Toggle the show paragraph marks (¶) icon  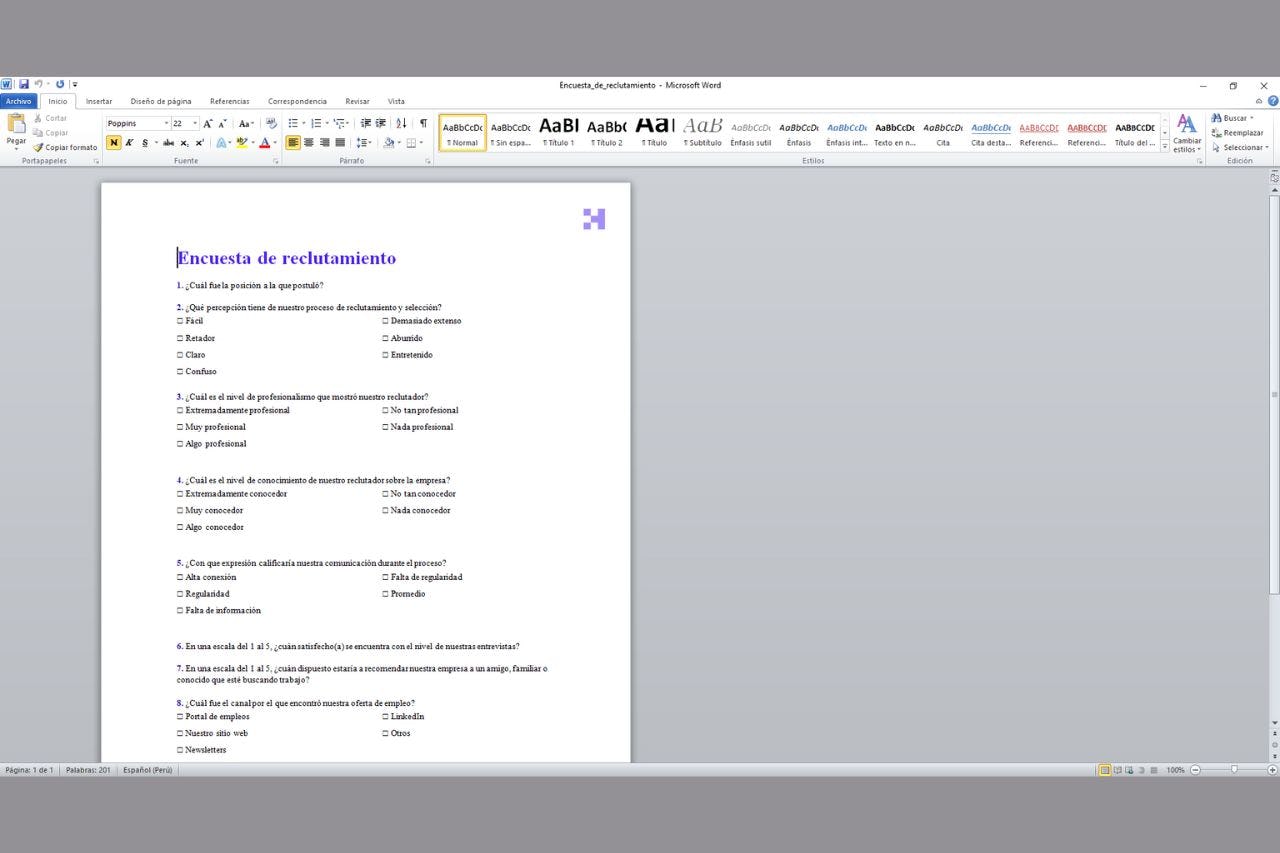tap(423, 123)
